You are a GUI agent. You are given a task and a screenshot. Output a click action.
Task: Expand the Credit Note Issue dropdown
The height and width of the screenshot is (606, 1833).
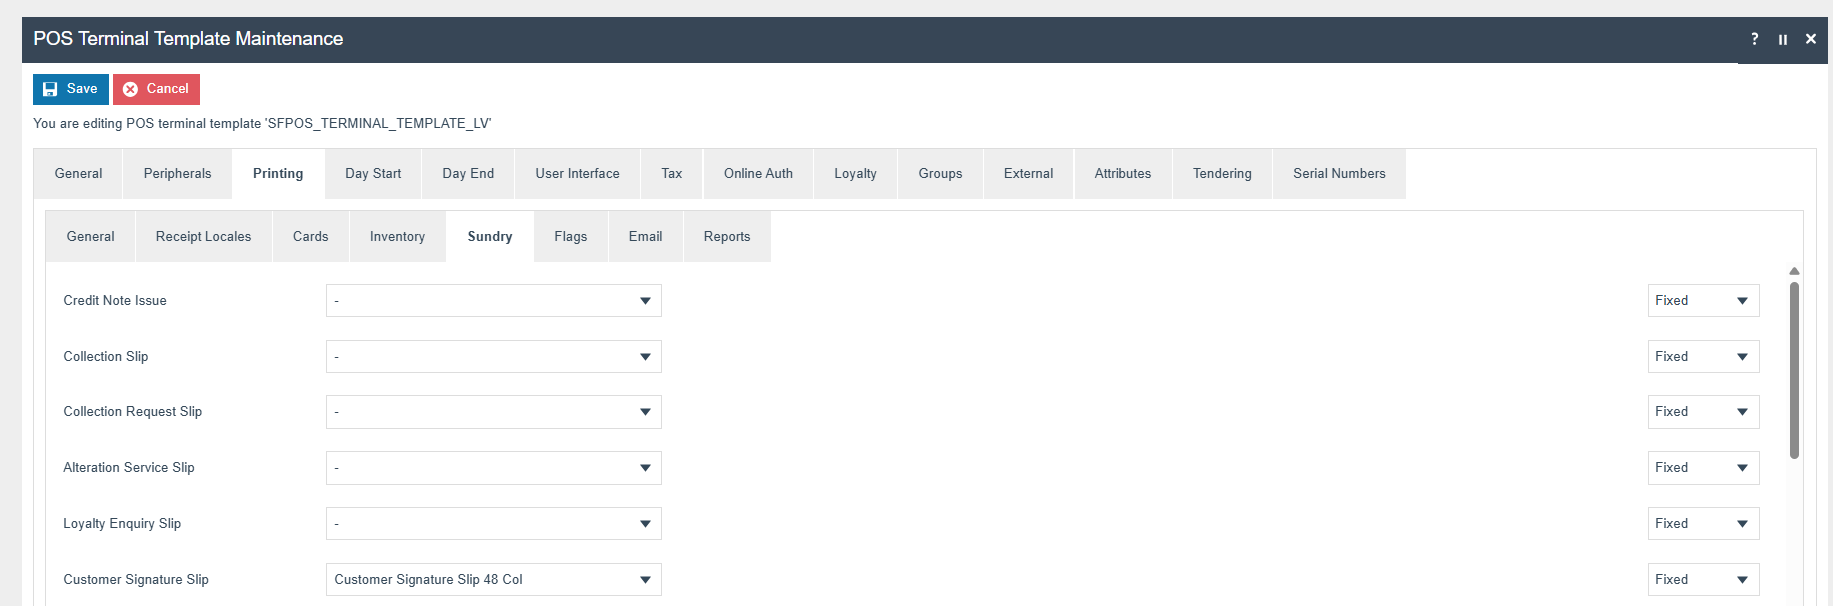click(x=493, y=301)
